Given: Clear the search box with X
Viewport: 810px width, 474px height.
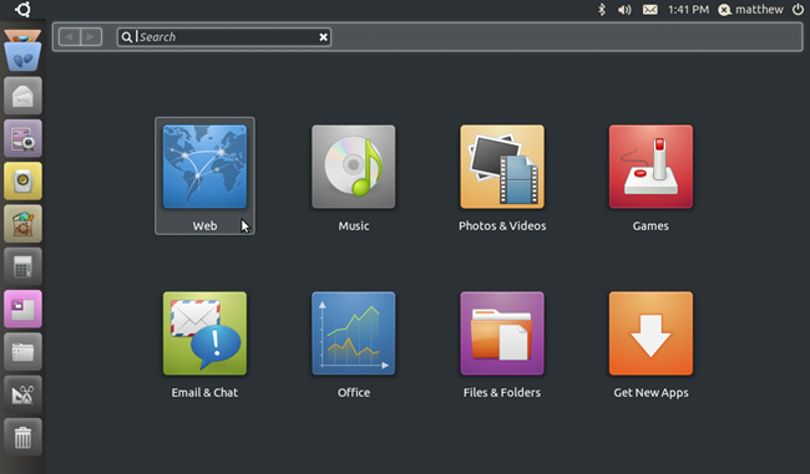Looking at the screenshot, I should click(x=323, y=37).
